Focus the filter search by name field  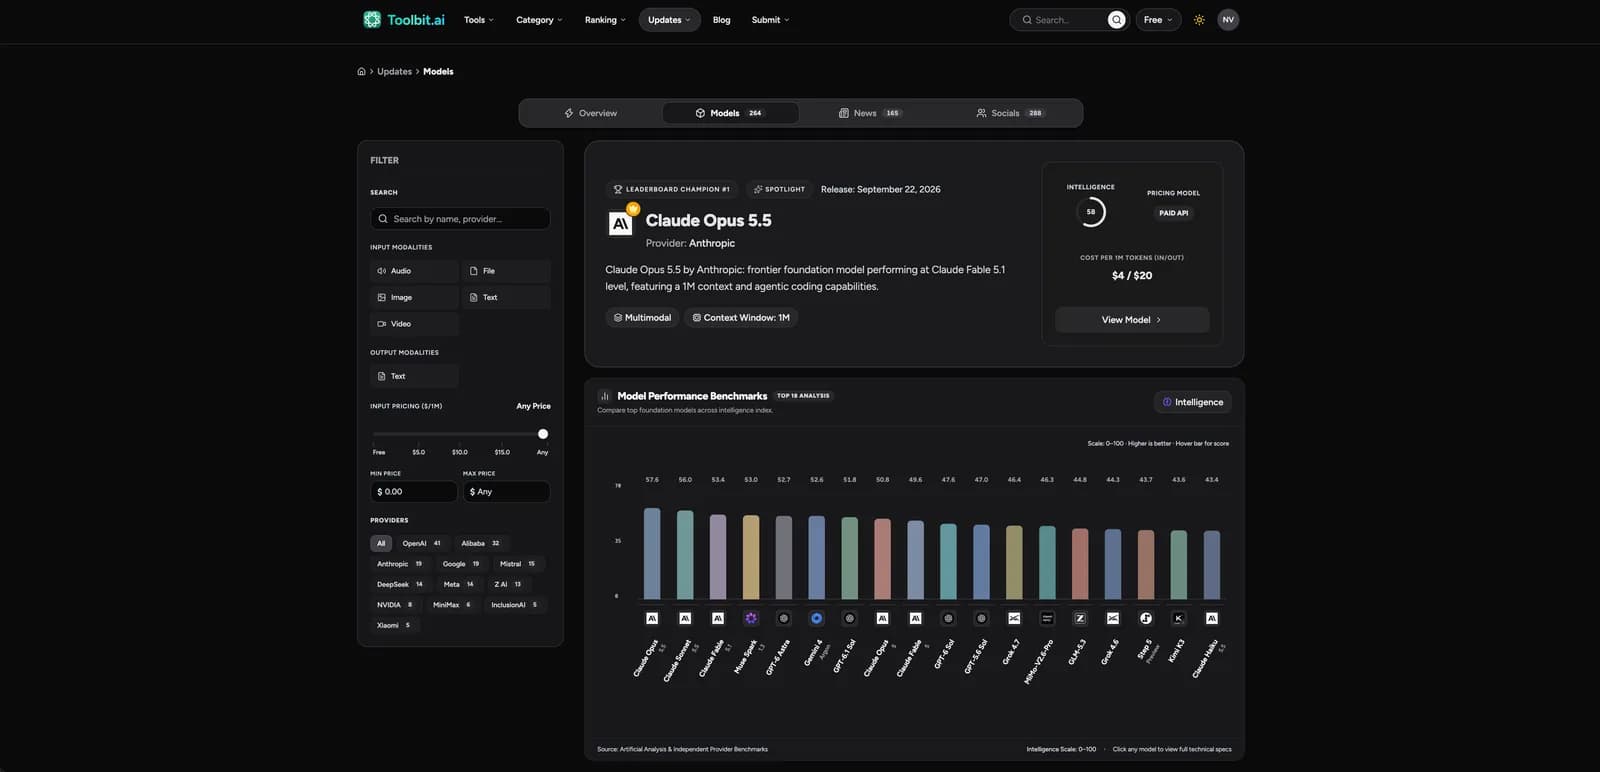(460, 219)
